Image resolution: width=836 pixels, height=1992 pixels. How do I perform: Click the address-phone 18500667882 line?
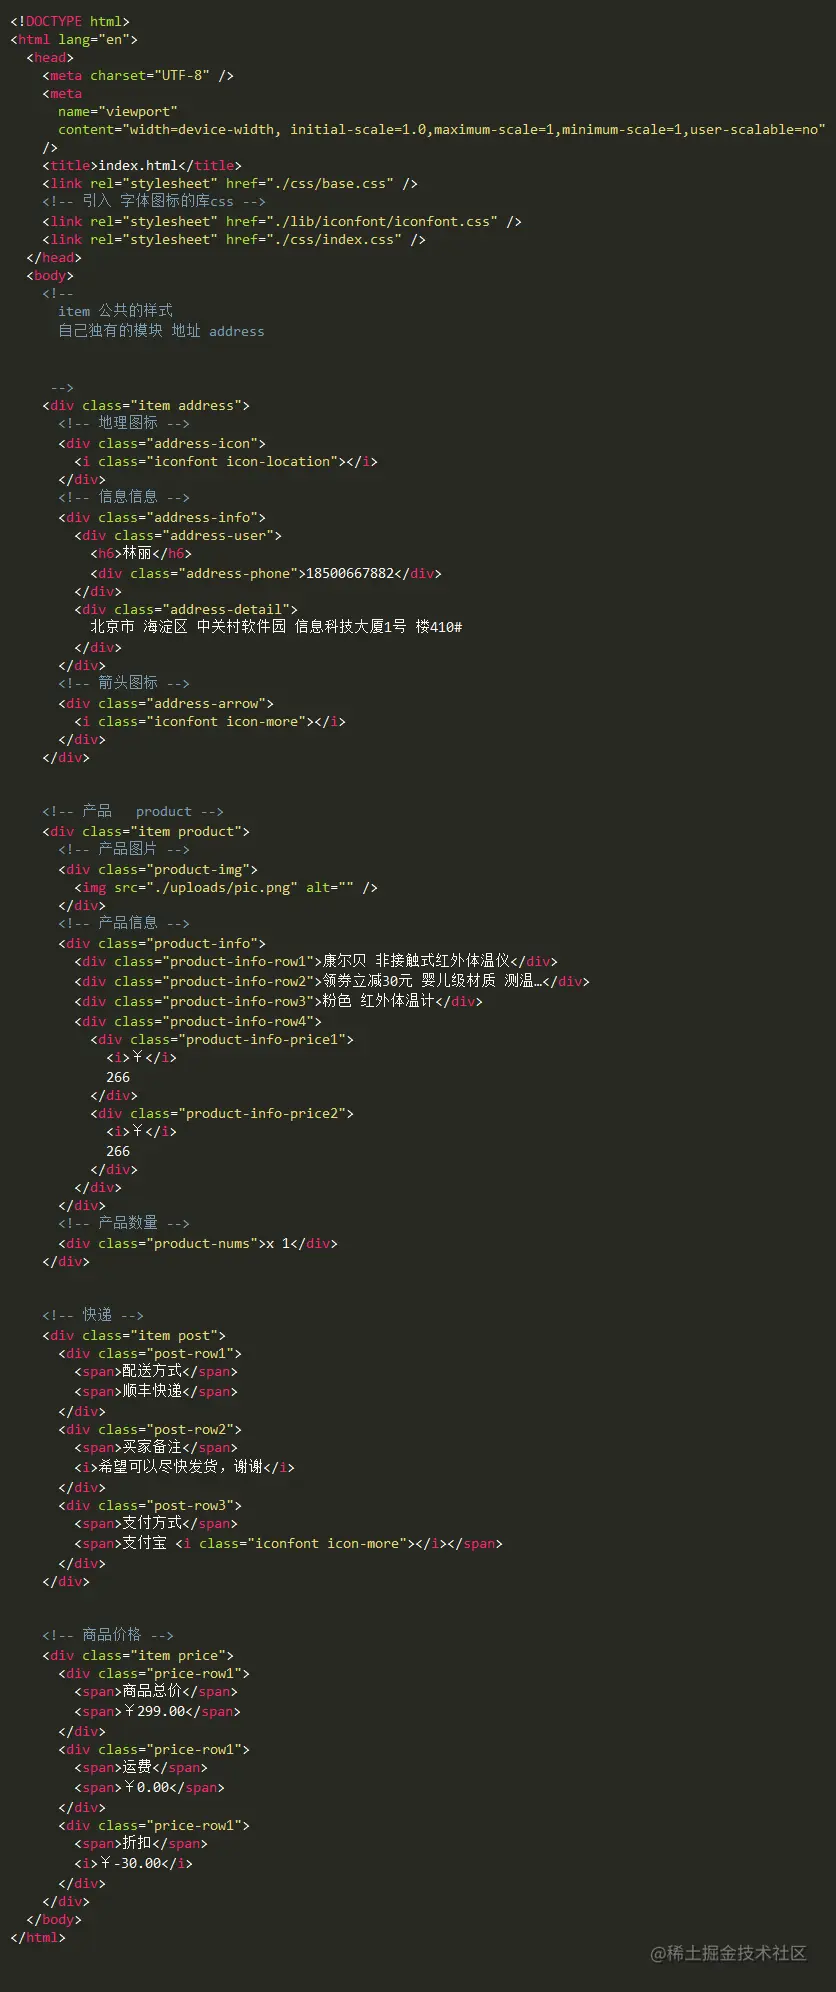266,573
